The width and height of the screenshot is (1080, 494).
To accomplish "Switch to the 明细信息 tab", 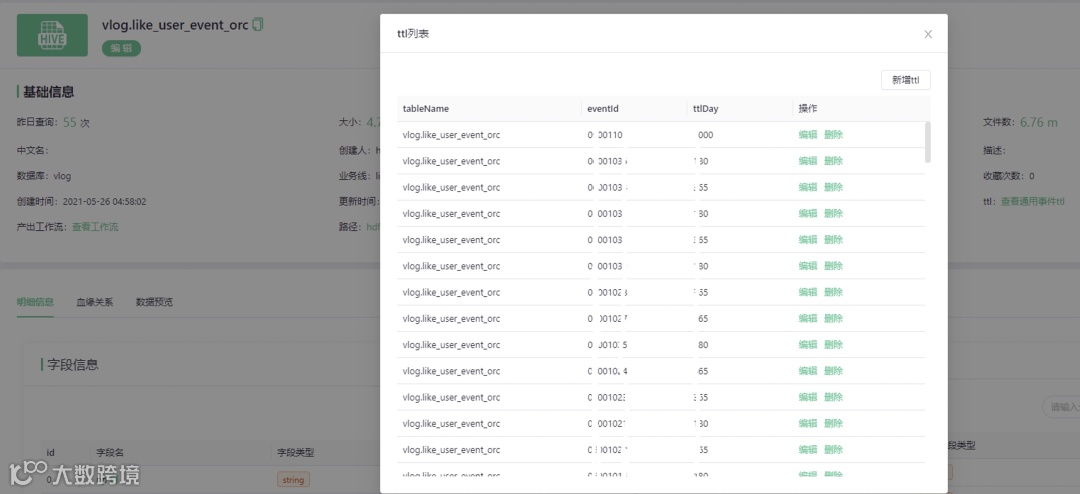I will tap(35, 302).
